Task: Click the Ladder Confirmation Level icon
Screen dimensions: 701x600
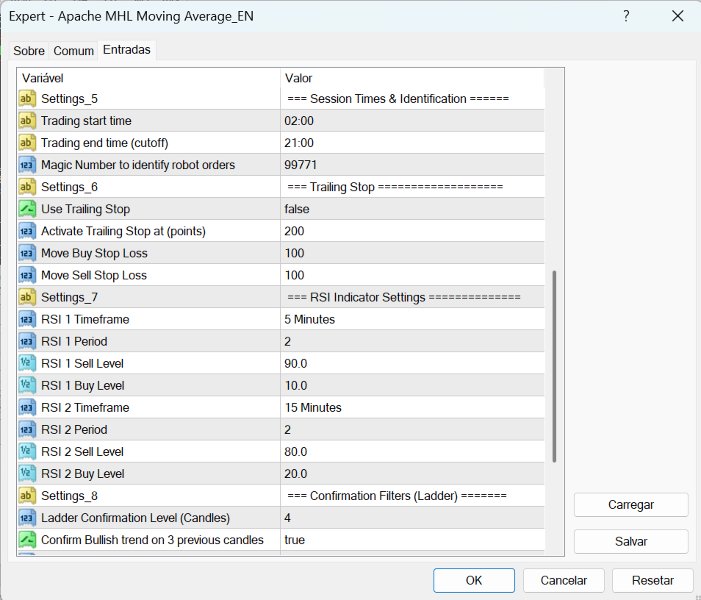Action: (27, 518)
